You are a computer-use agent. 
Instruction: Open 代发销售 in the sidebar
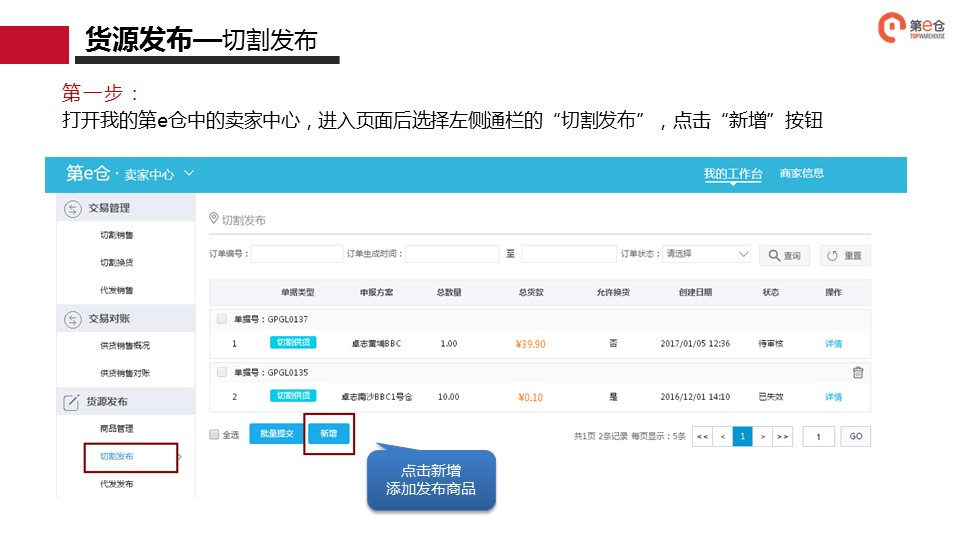116,290
